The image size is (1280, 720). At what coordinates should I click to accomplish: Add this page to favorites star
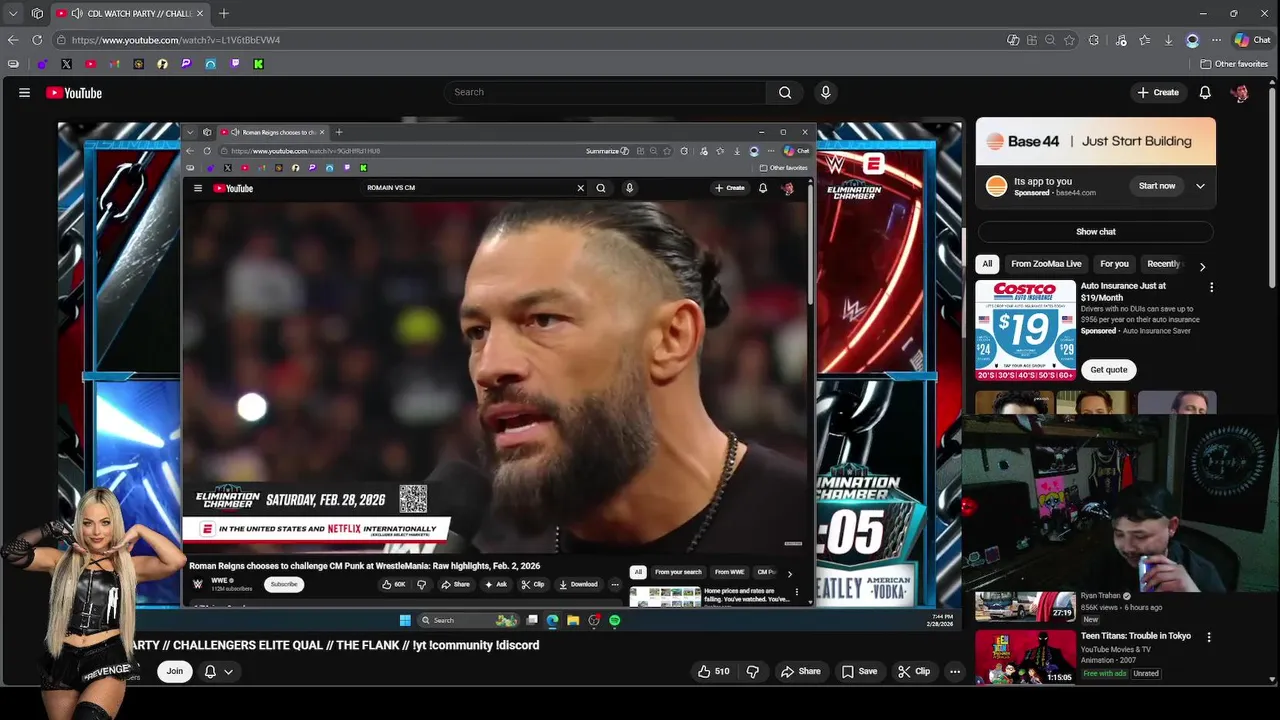(1069, 40)
